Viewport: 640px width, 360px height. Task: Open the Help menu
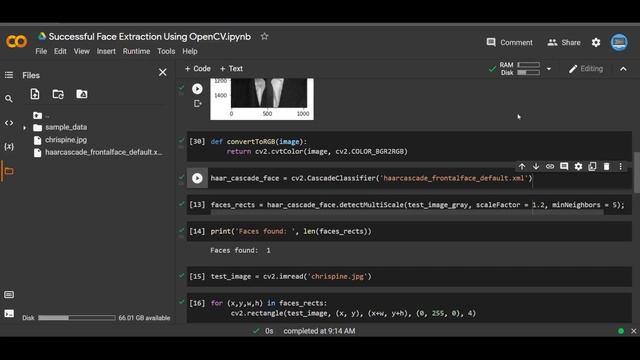tap(189, 51)
